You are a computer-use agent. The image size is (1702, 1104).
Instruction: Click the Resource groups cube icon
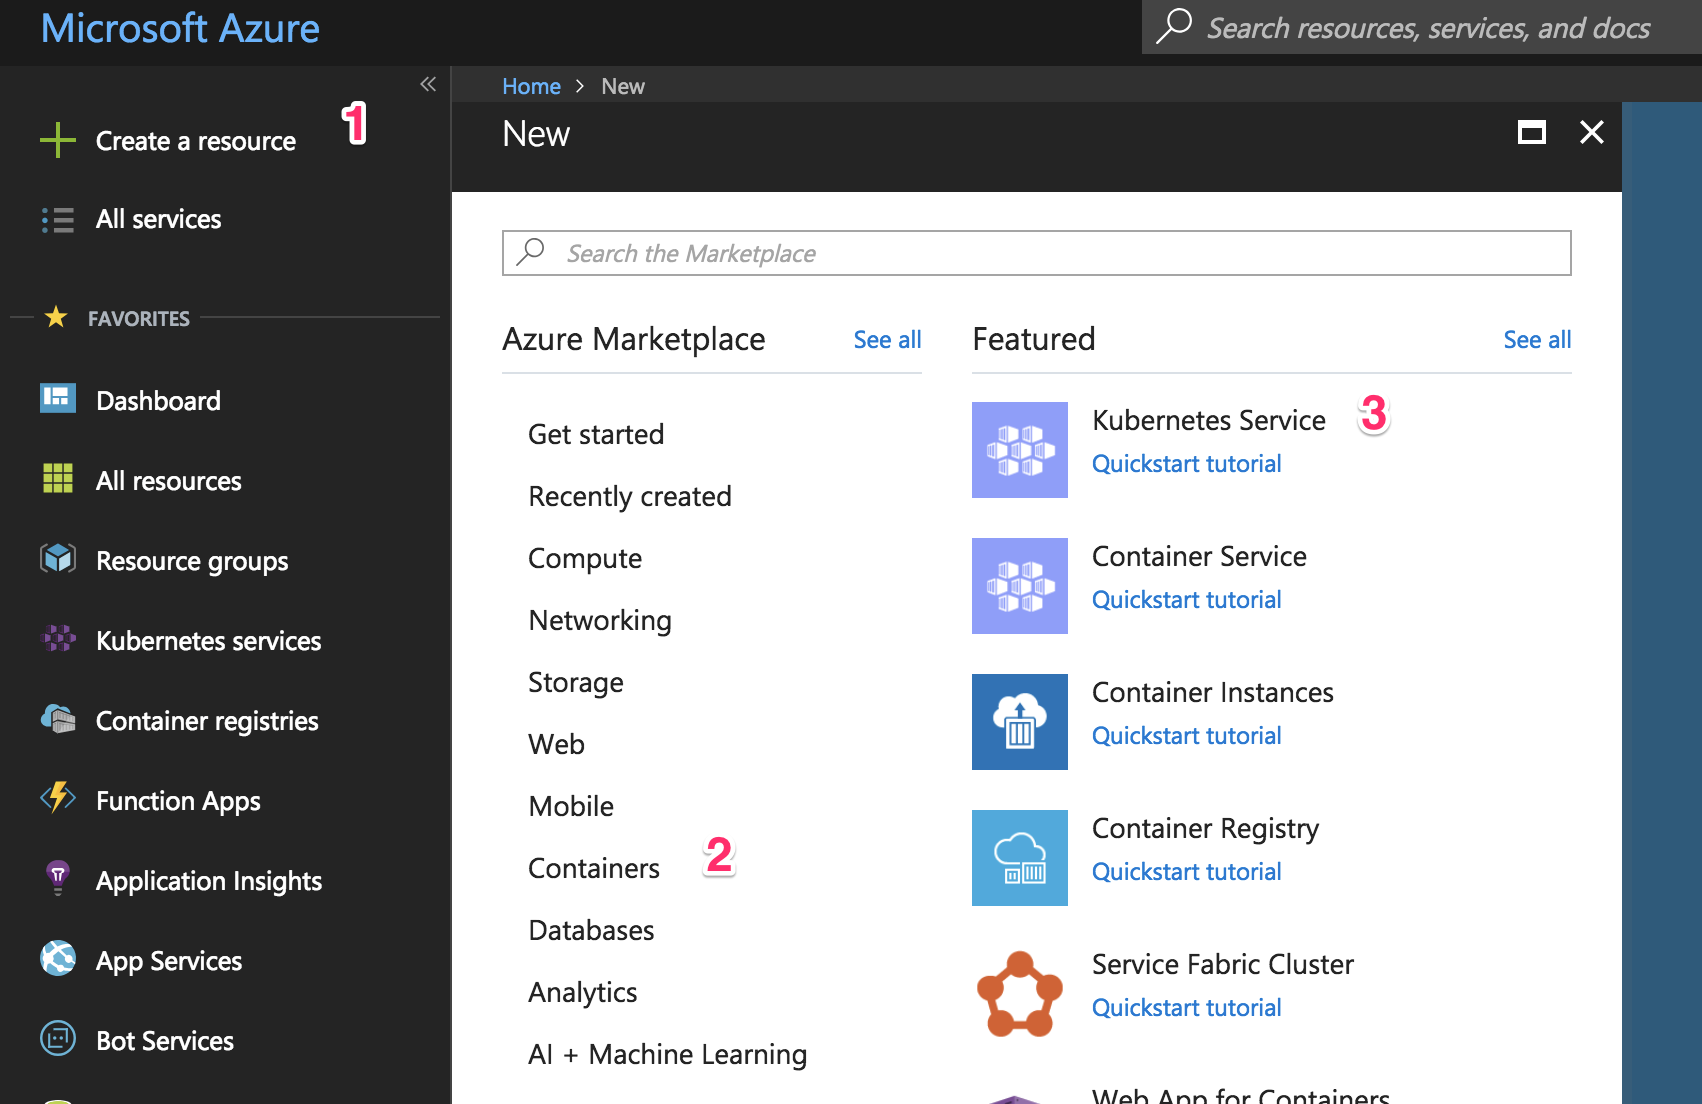click(58, 558)
